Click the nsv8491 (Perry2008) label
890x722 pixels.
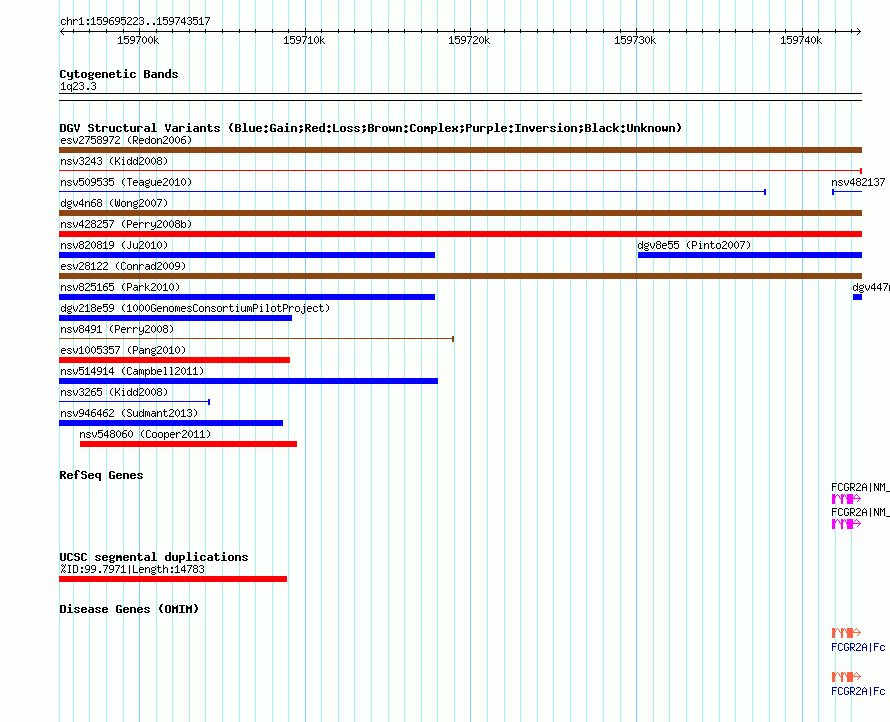pos(117,329)
